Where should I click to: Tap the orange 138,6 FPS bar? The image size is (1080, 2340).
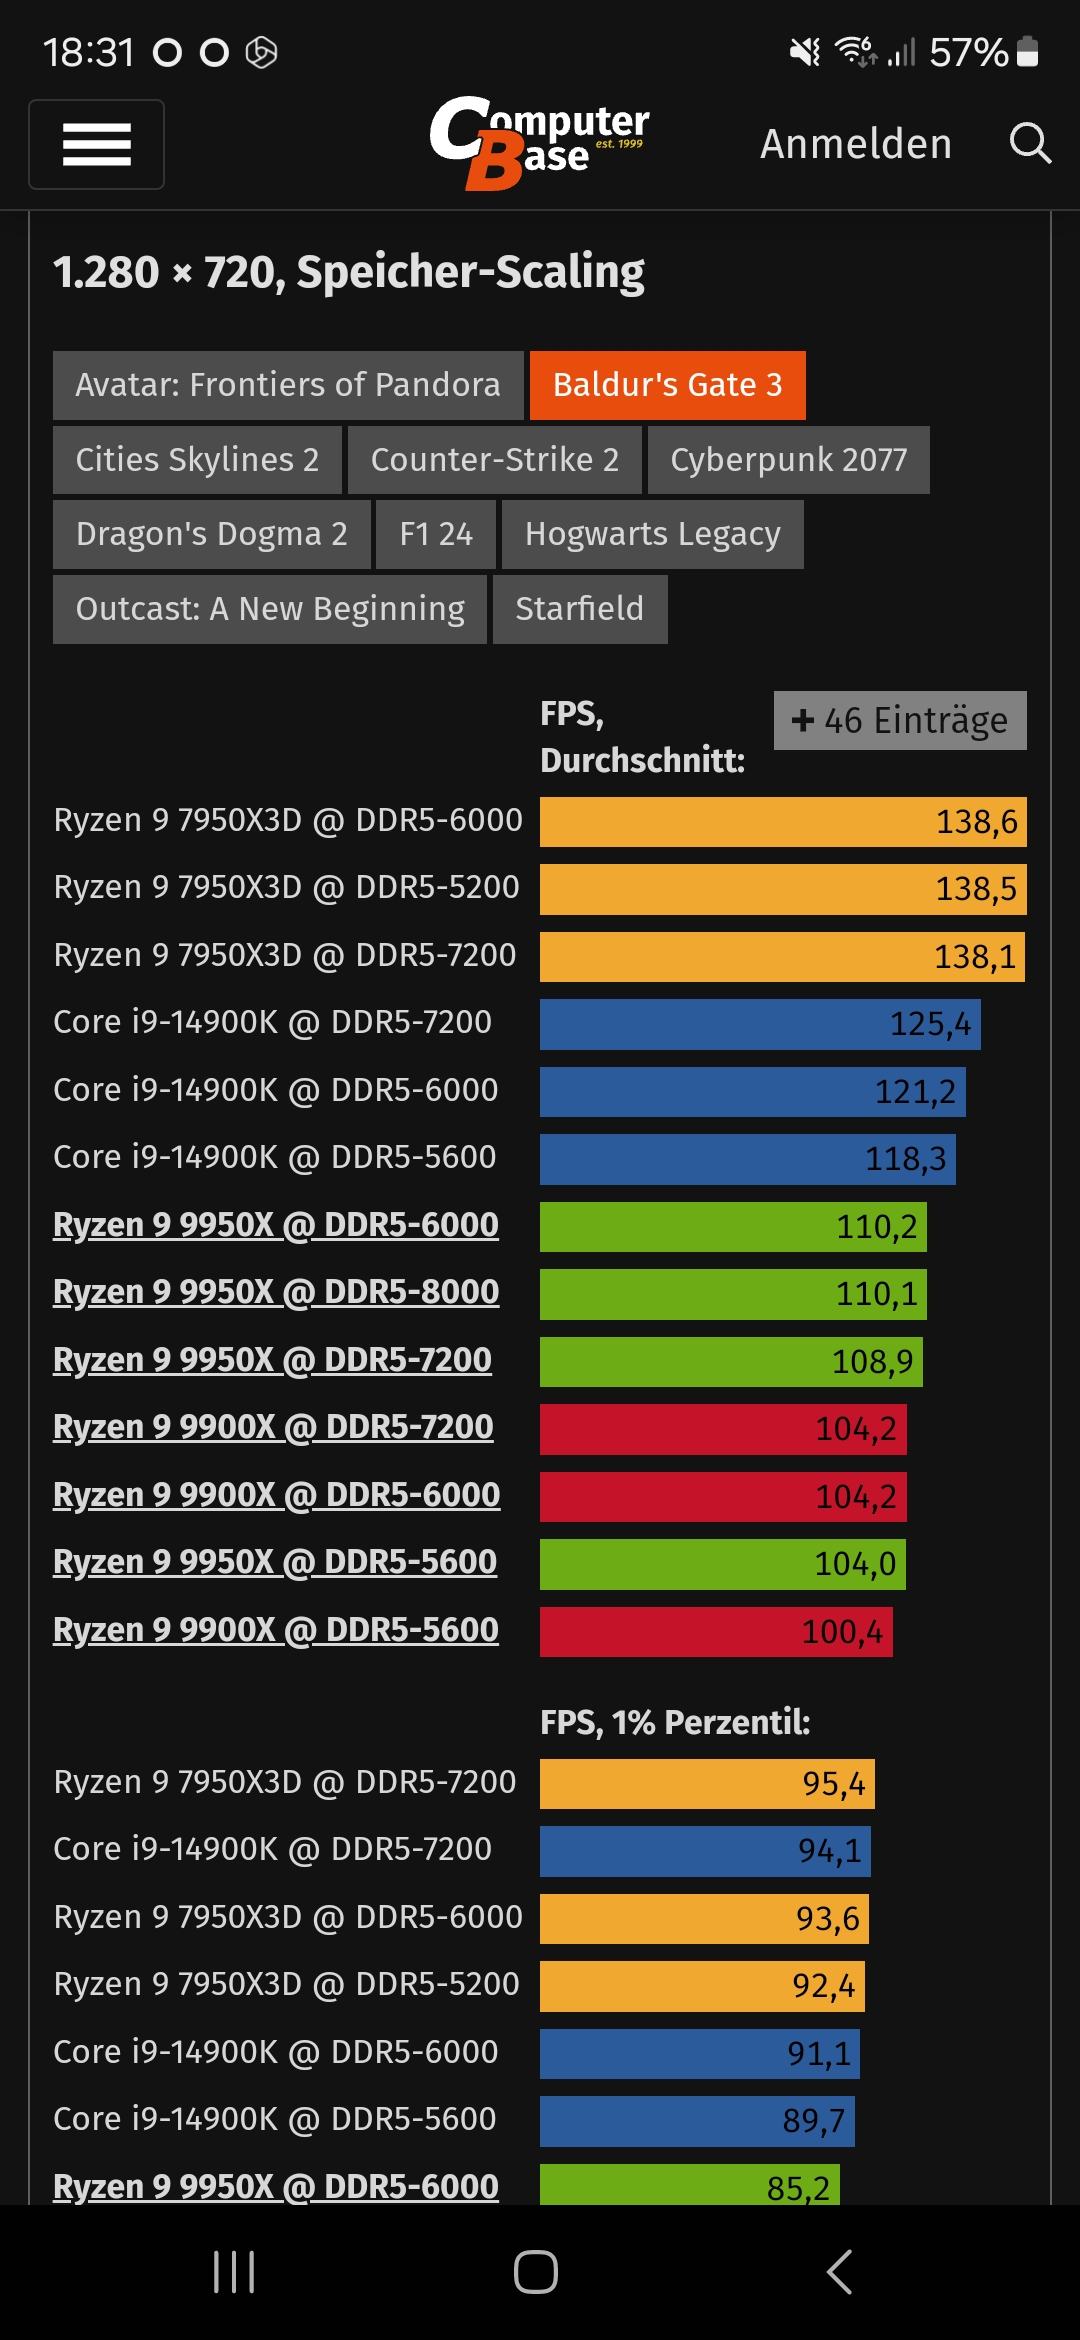click(783, 822)
